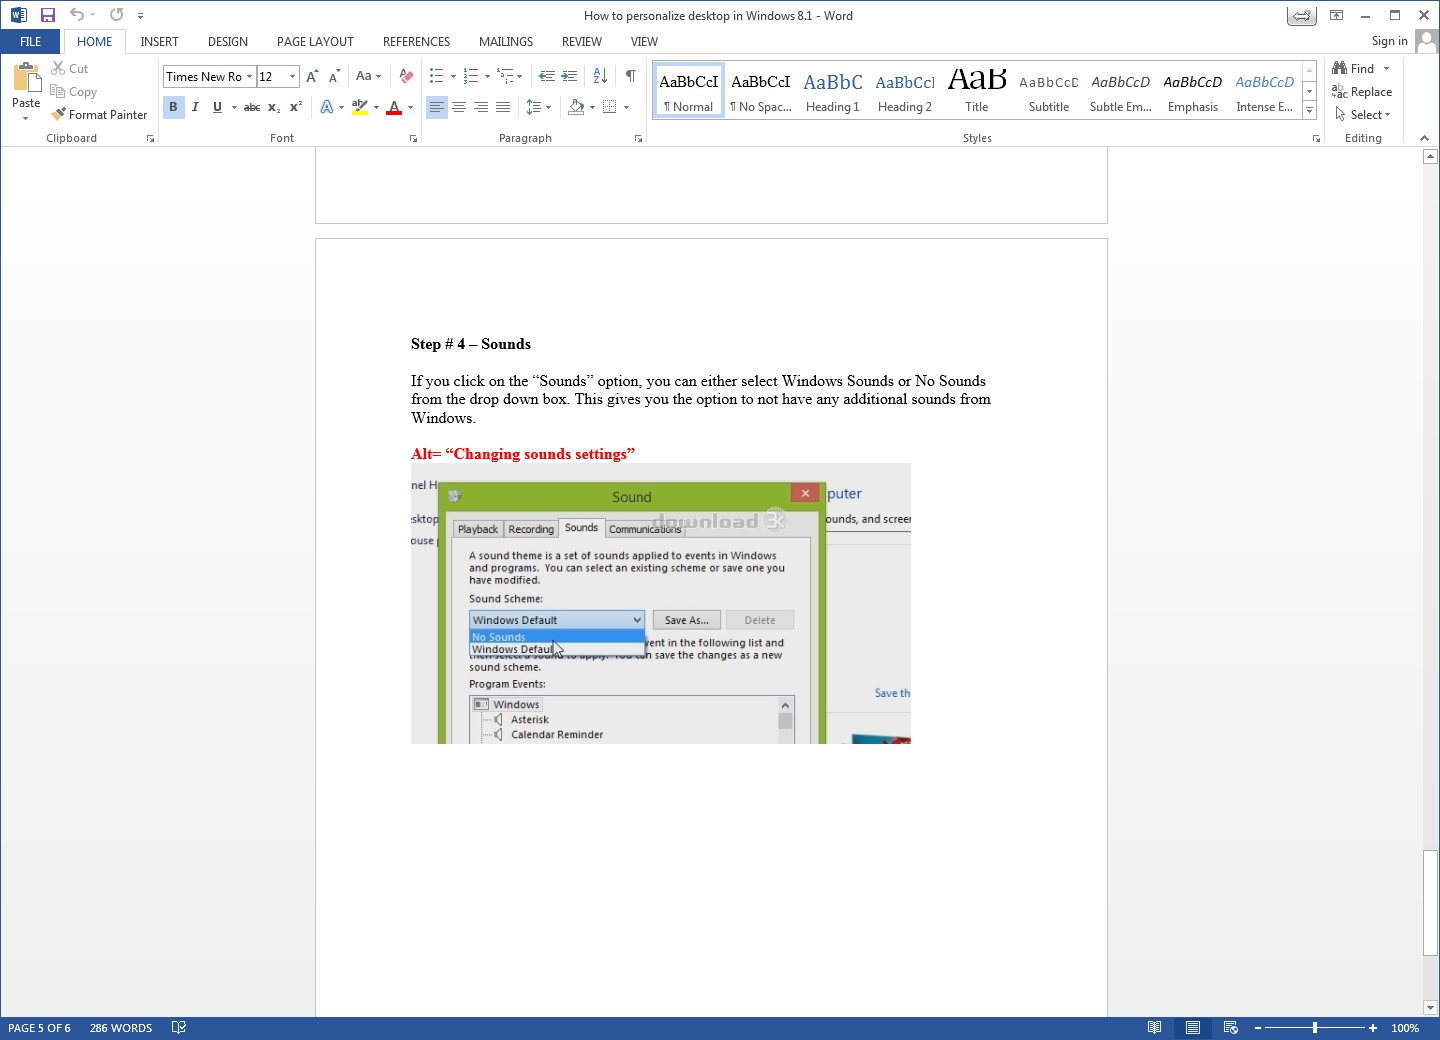This screenshot has height=1040, width=1440.
Task: Click the proofing errors status icon
Action: pyautogui.click(x=179, y=1028)
